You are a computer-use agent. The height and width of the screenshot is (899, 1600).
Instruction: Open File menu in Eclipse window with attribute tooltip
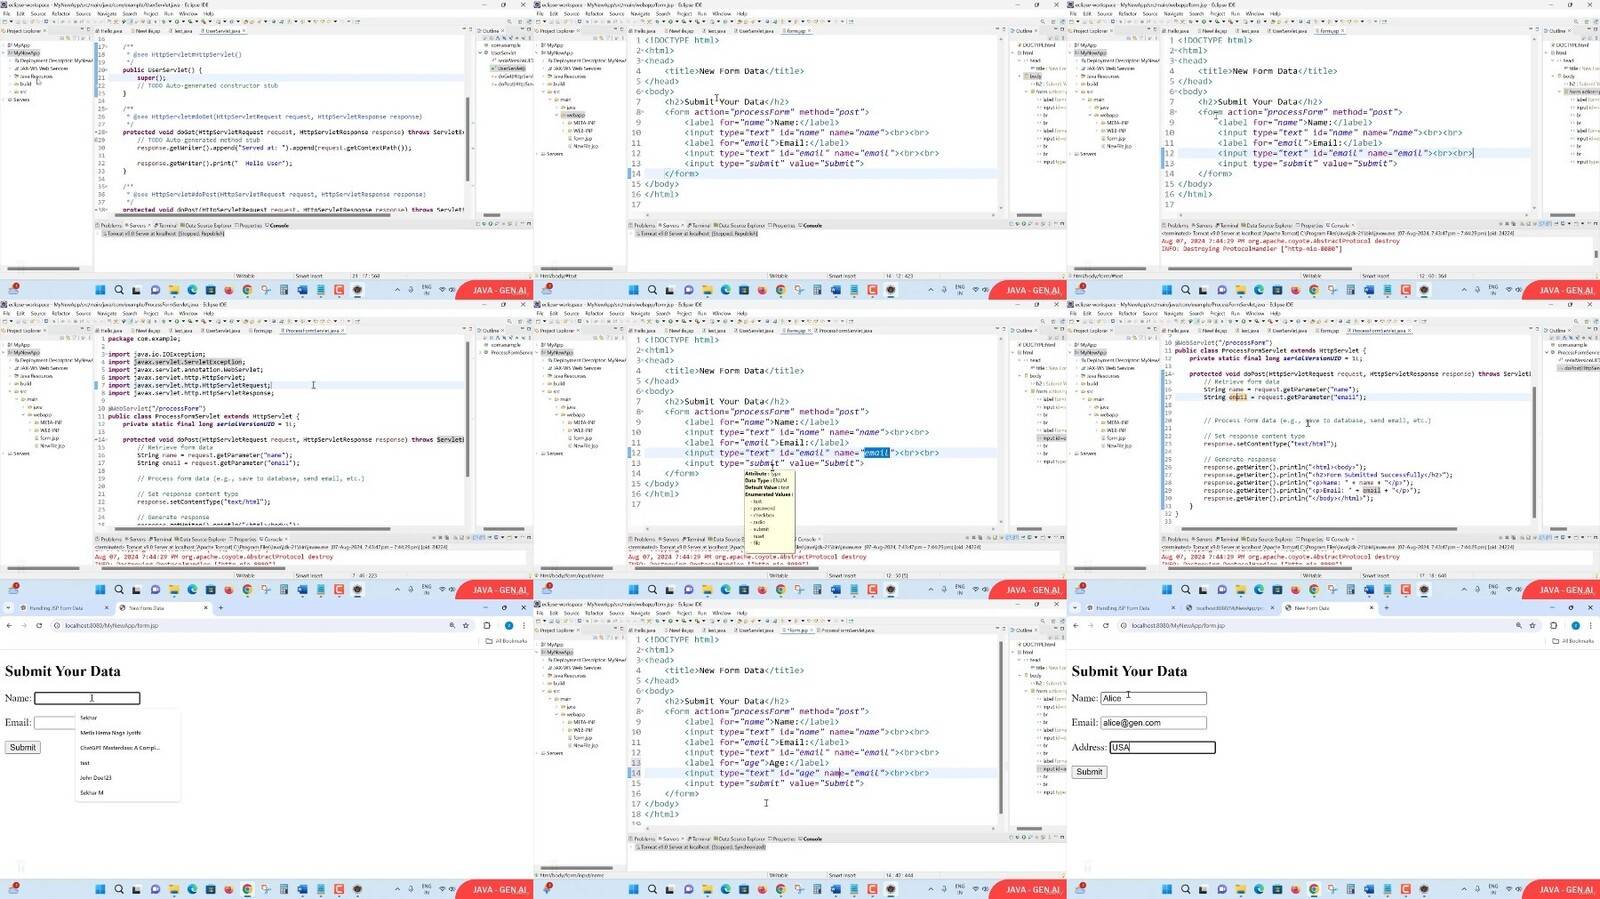pyautogui.click(x=540, y=313)
